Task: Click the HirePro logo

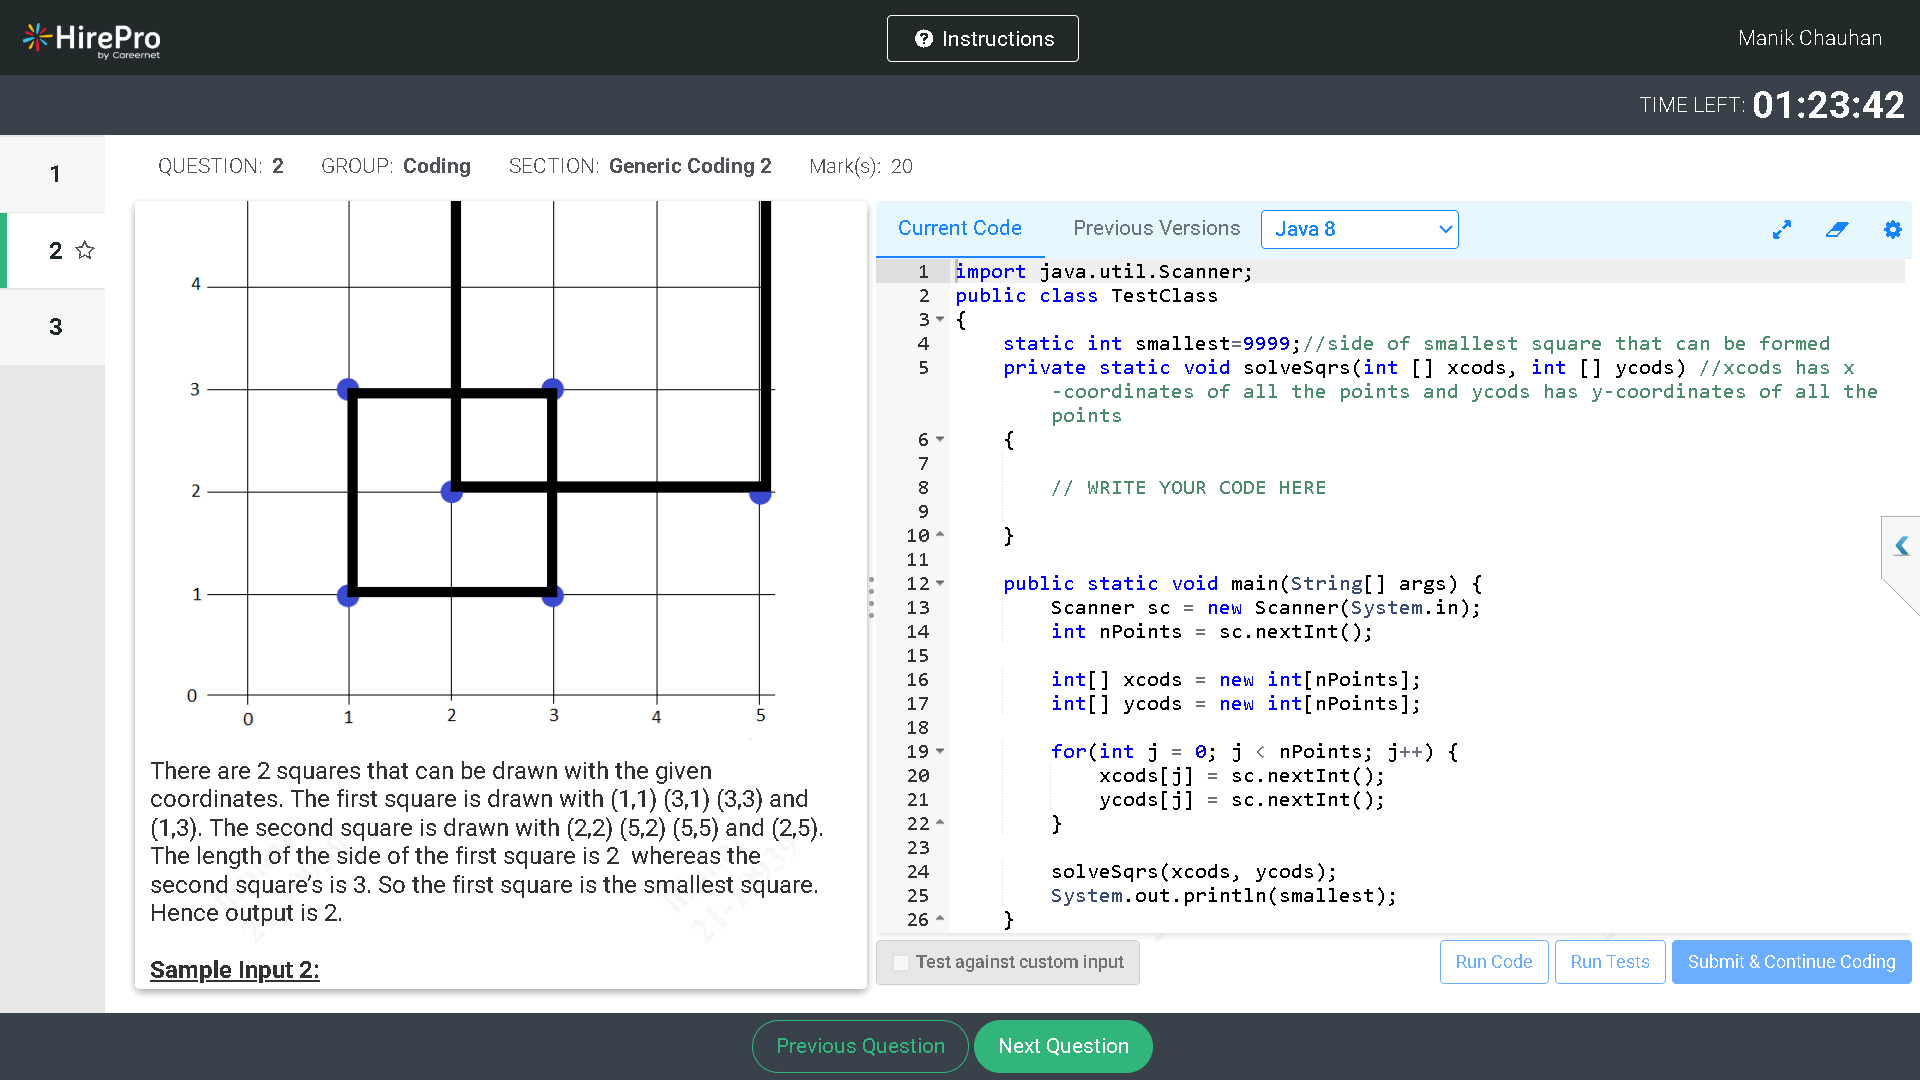Action: (92, 39)
